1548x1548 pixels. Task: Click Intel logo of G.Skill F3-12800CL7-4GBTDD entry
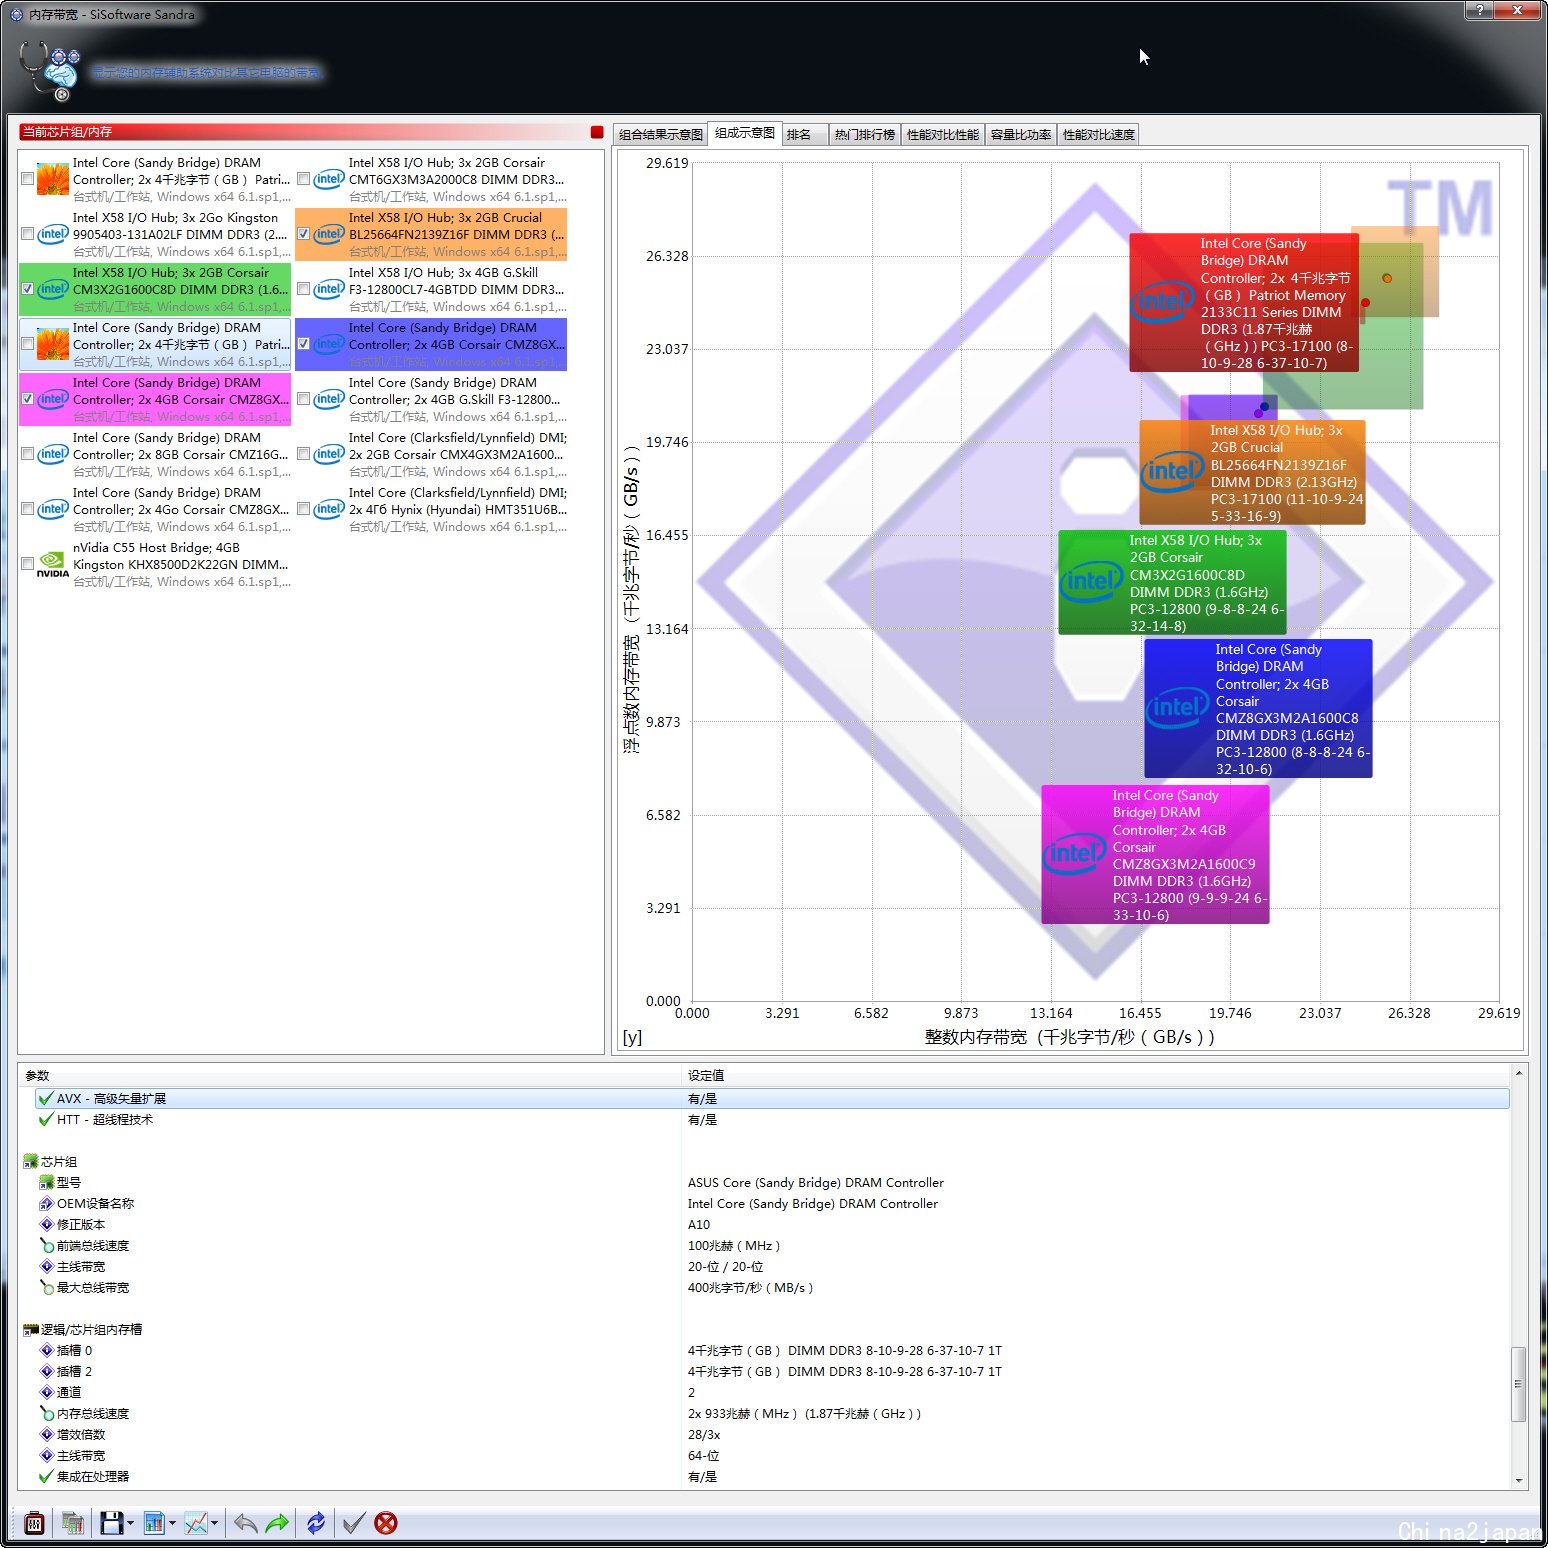click(x=329, y=289)
